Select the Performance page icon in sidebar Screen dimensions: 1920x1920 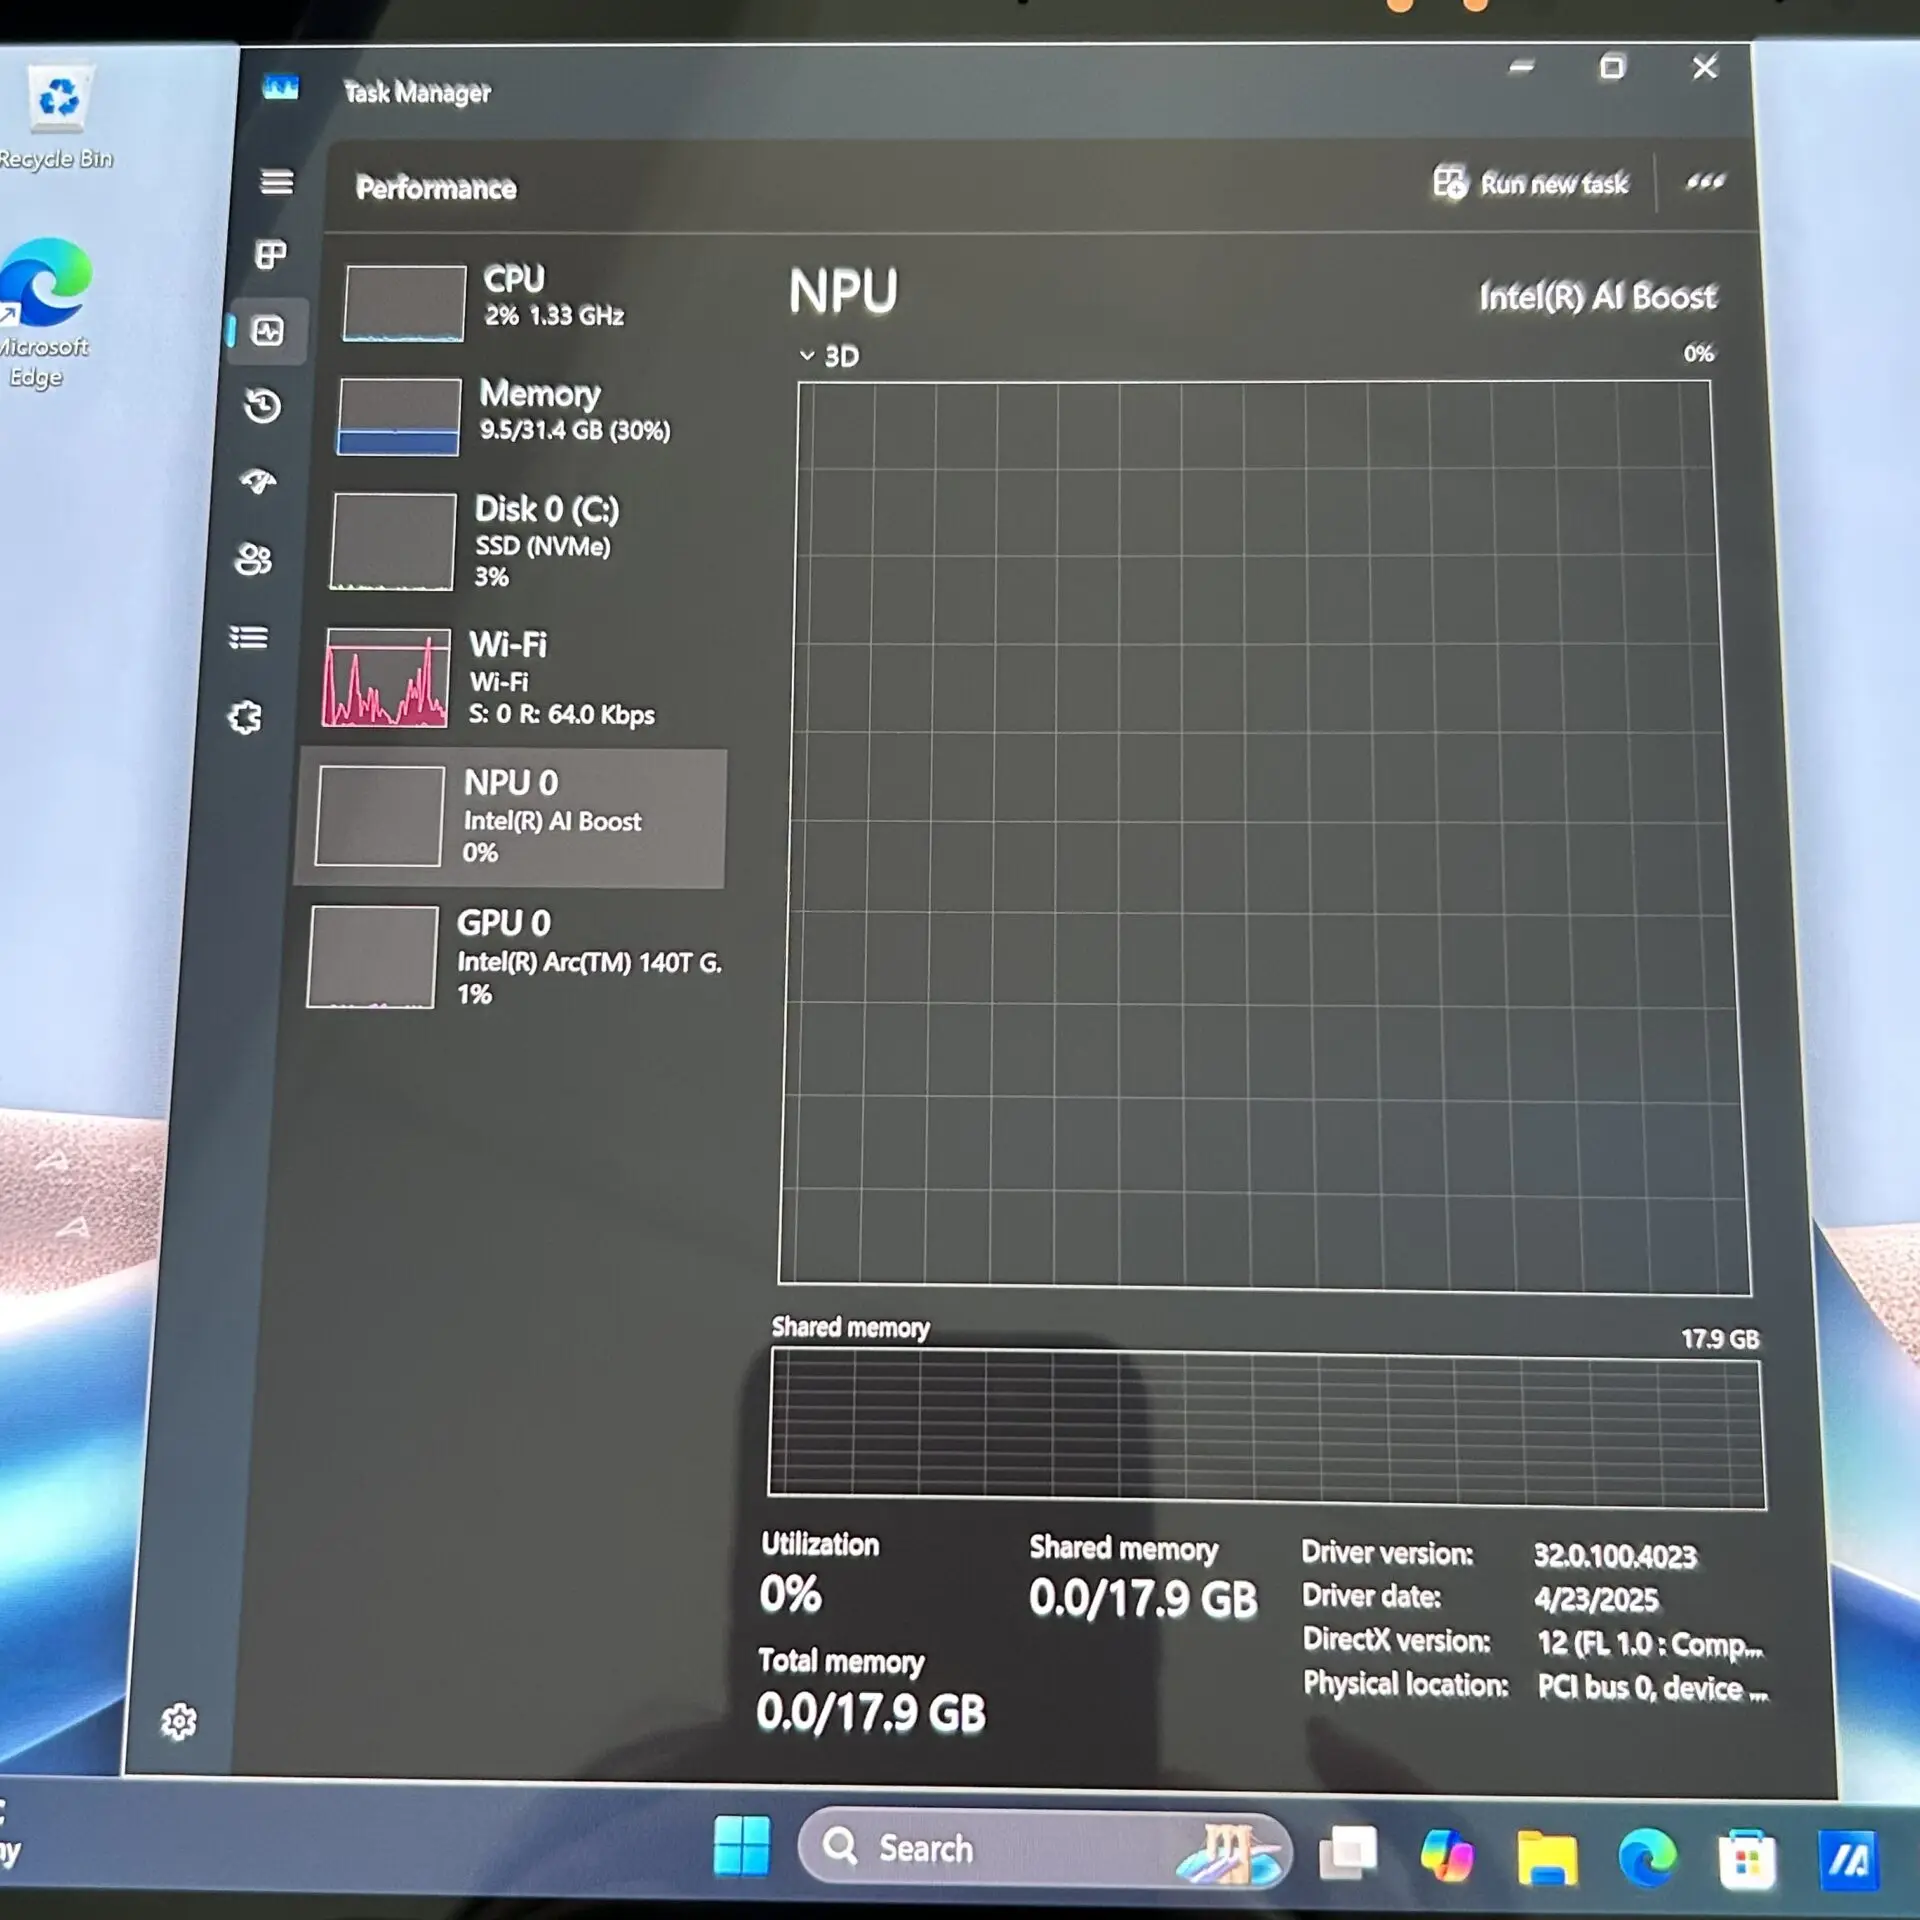point(267,331)
